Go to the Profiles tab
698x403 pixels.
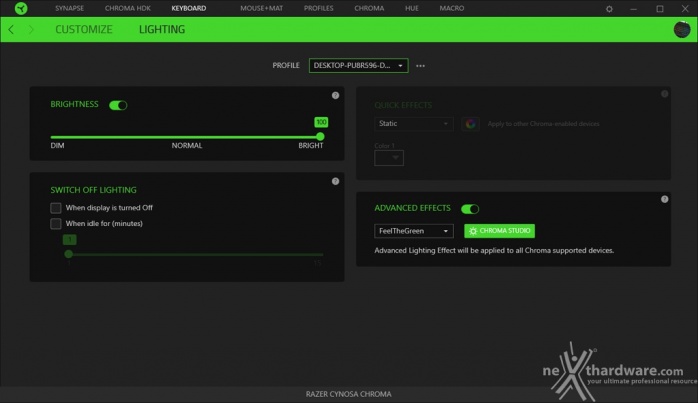click(319, 8)
